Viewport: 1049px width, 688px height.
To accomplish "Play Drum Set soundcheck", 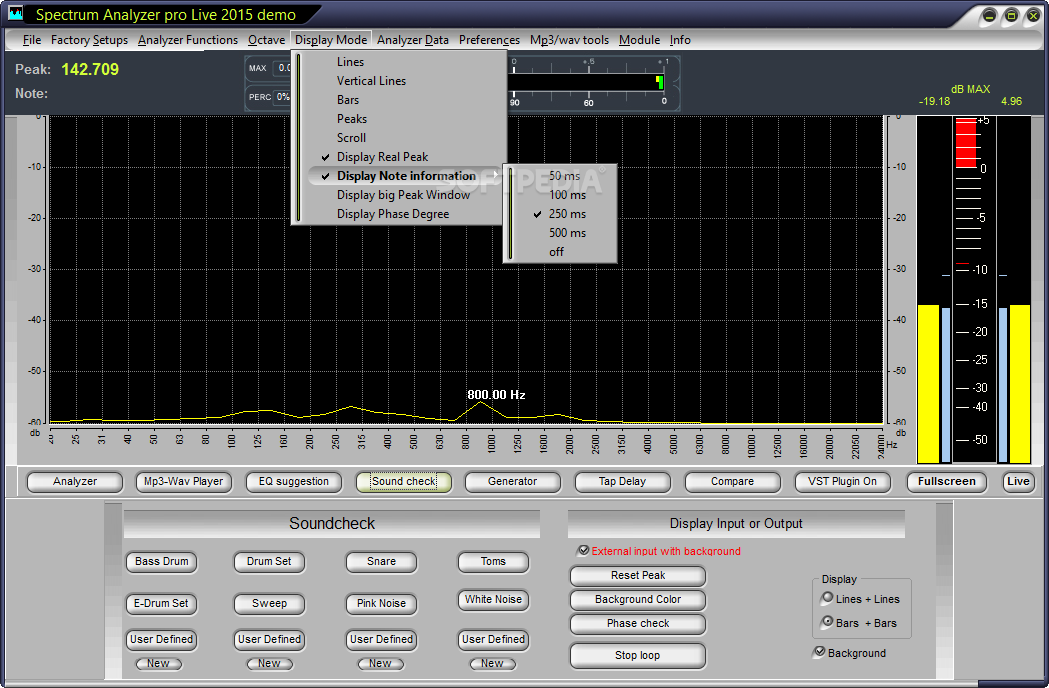I will coord(269,562).
